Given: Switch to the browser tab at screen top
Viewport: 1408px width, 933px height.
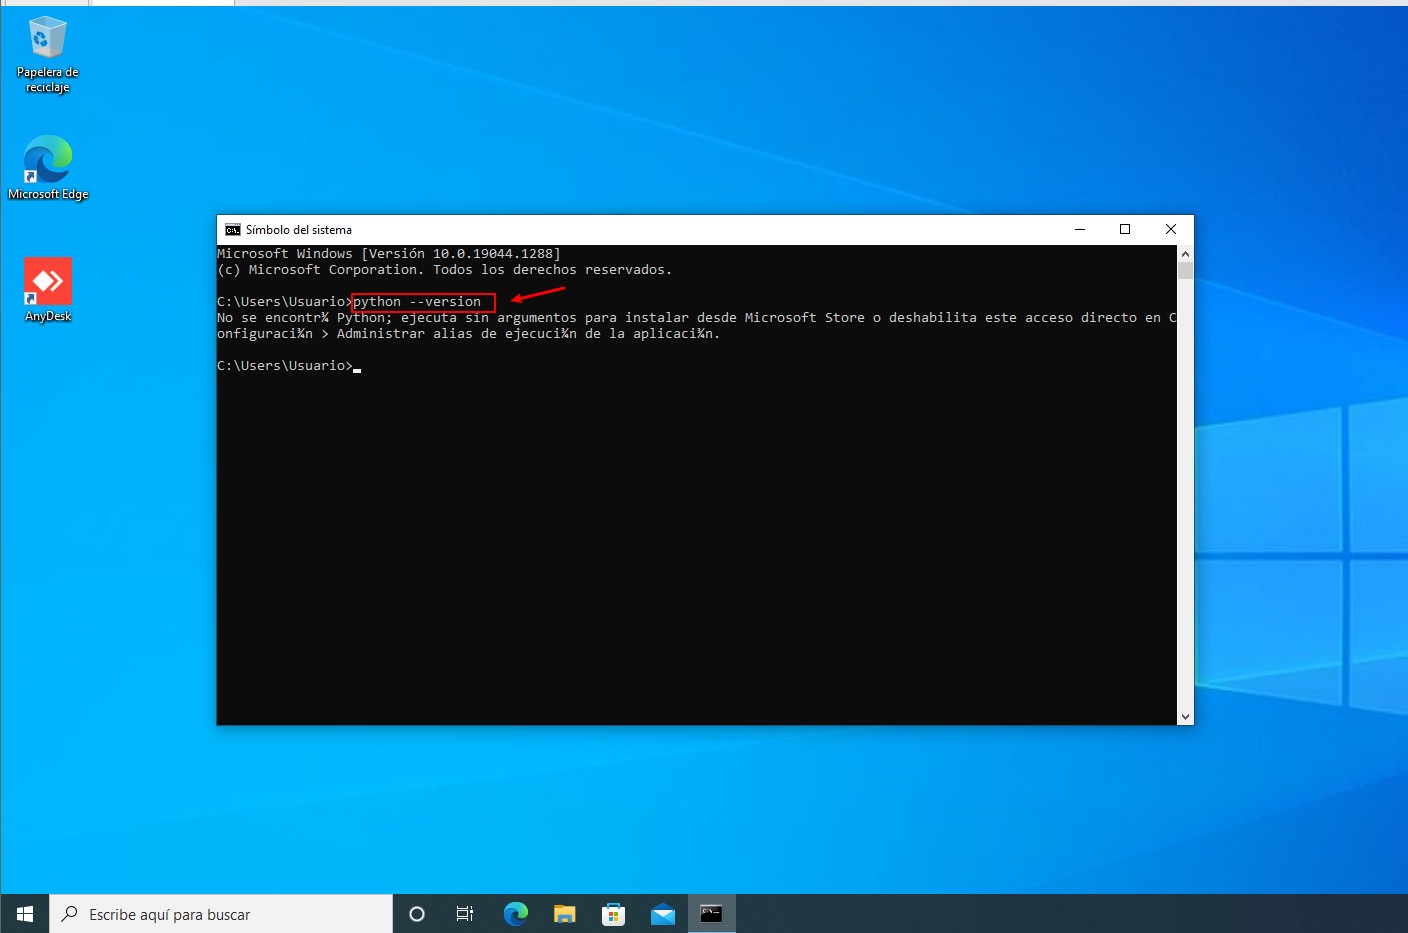Looking at the screenshot, I should tap(160, 4).
